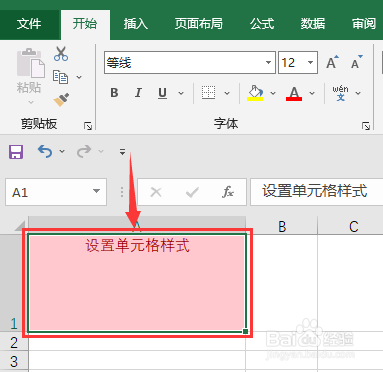Viewport: 383px width, 372px height.
Task: Expand the phonetic guide dropdown arrow
Action: pyautogui.click(x=358, y=93)
